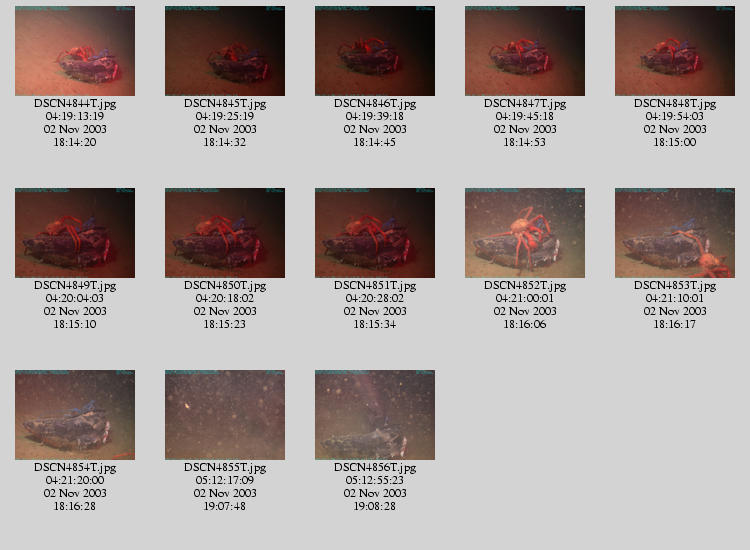Click the DSCN4849T.jpg filename text
Screen dimensions: 750x550
click(x=75, y=286)
